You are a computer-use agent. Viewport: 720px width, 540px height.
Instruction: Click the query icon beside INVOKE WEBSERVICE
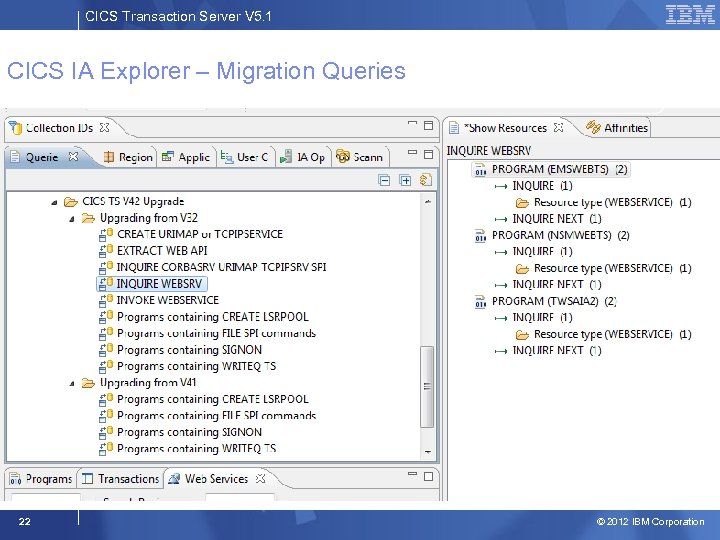[106, 300]
